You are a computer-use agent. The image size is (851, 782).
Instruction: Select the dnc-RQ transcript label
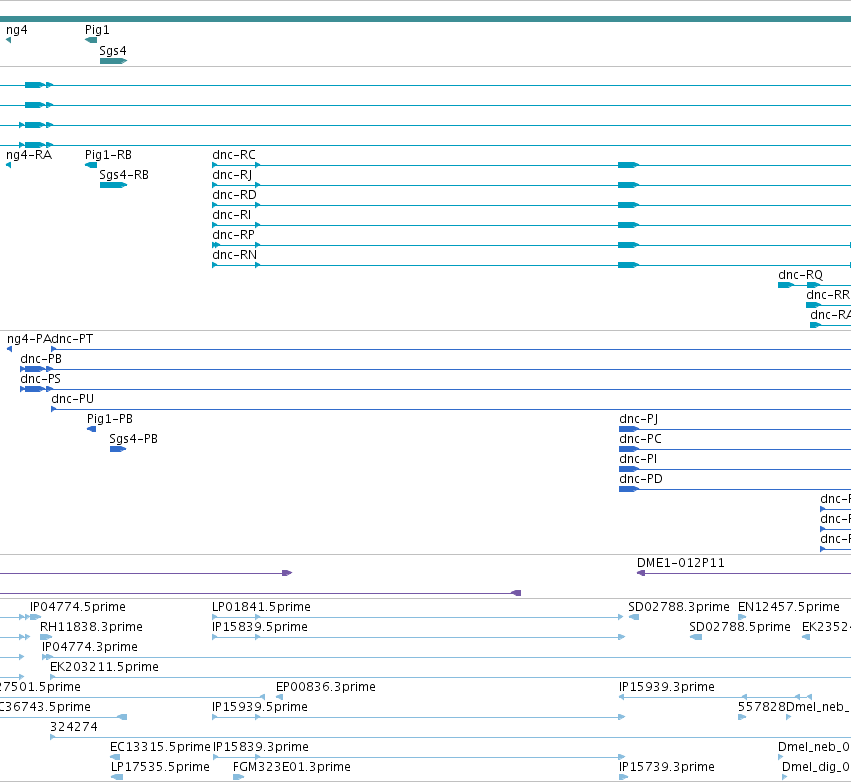pyautogui.click(x=801, y=275)
